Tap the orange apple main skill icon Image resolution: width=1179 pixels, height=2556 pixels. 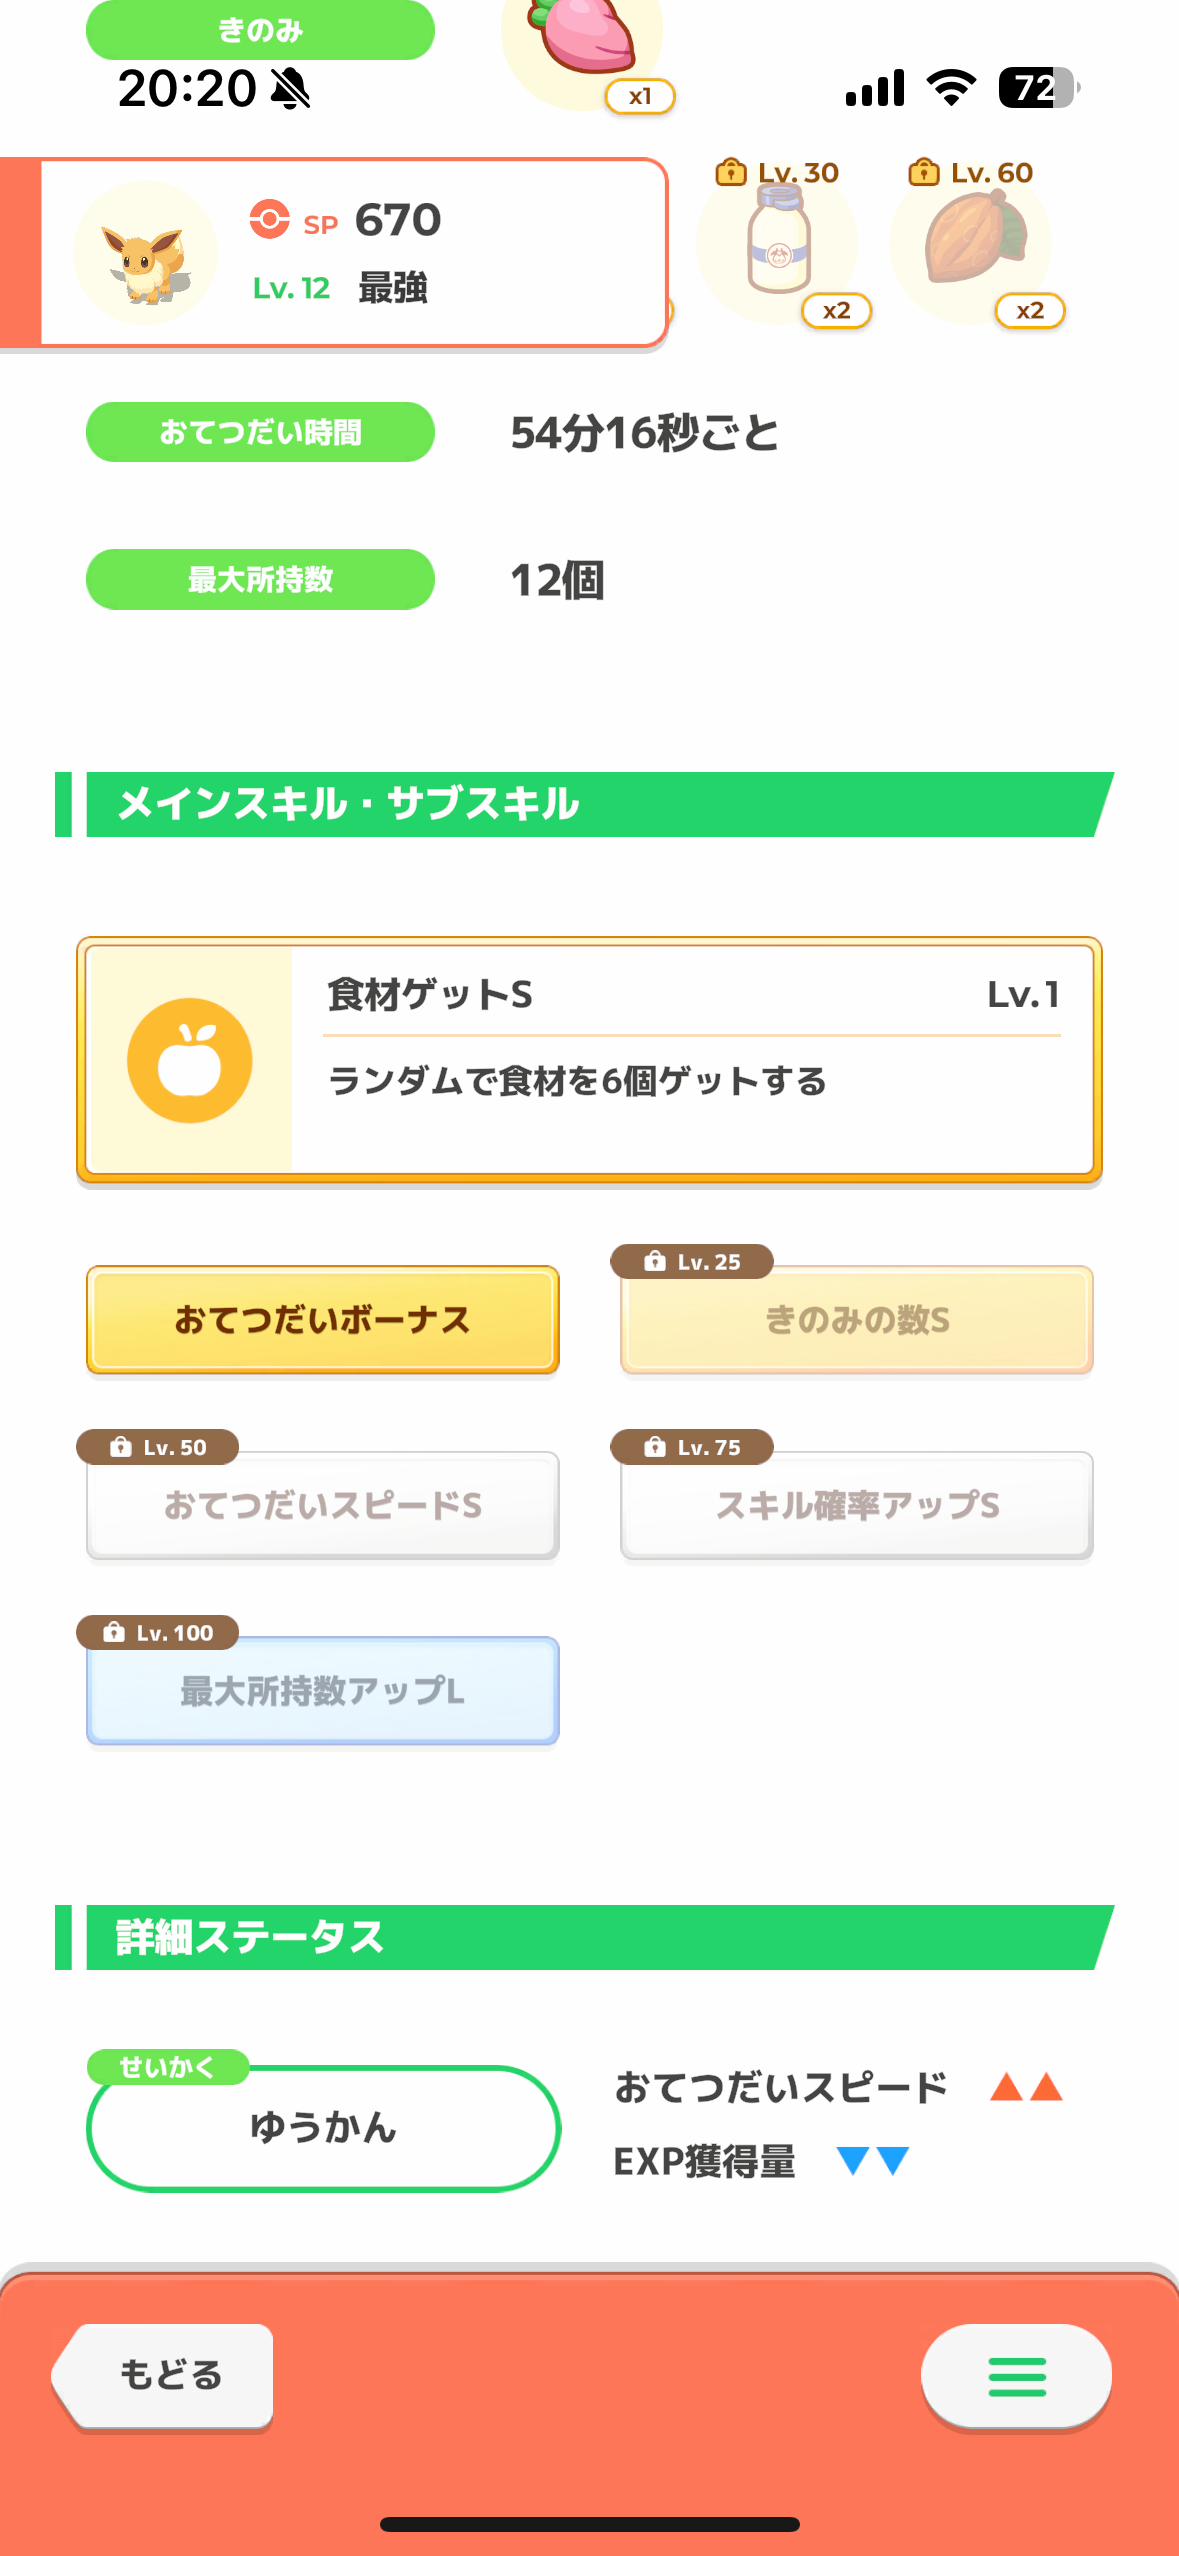coord(190,1060)
